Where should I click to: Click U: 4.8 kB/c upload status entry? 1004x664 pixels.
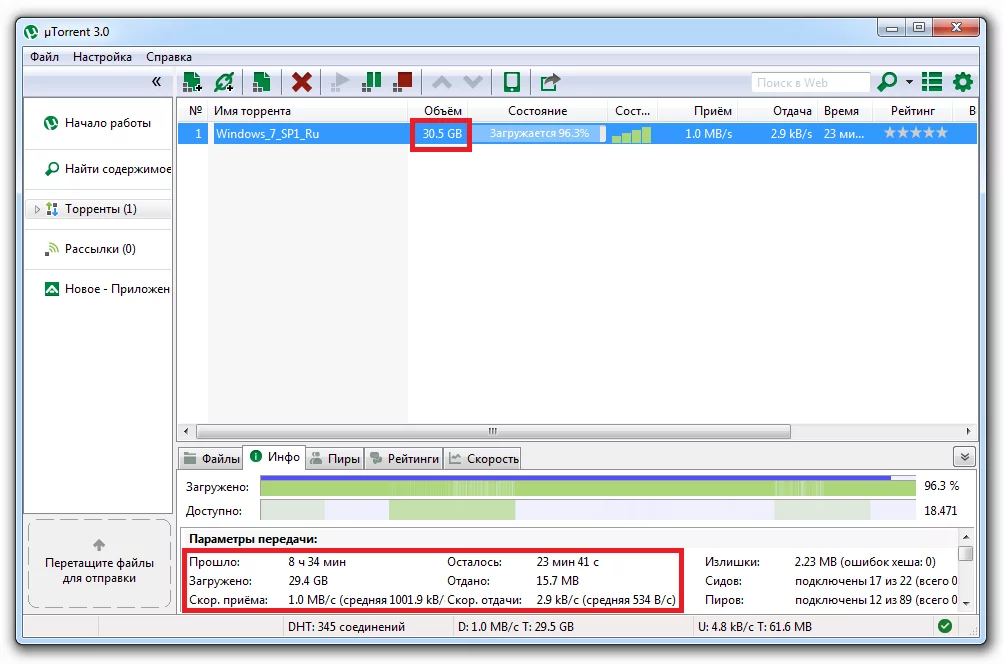755,627
